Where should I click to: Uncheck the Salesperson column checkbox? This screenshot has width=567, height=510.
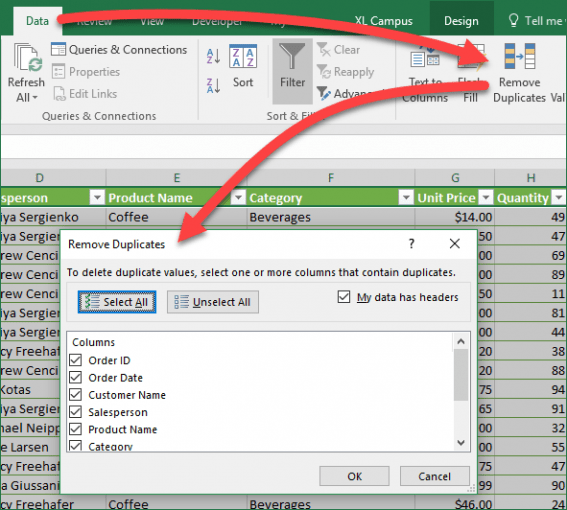76,412
